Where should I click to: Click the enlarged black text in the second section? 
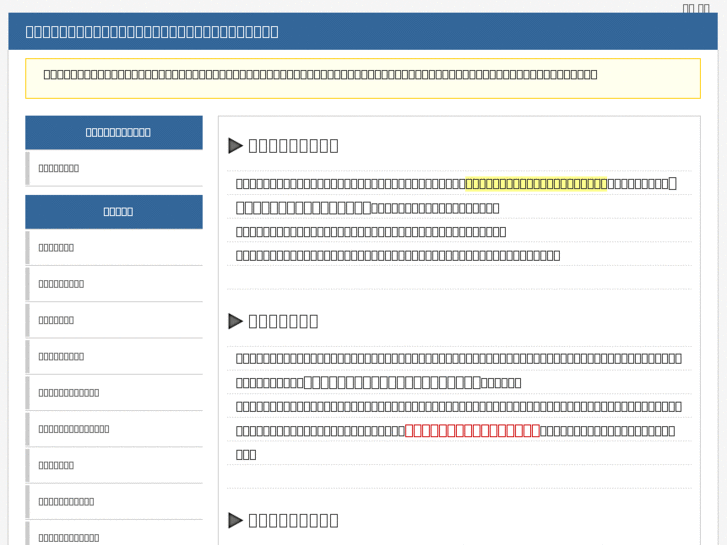point(392,382)
